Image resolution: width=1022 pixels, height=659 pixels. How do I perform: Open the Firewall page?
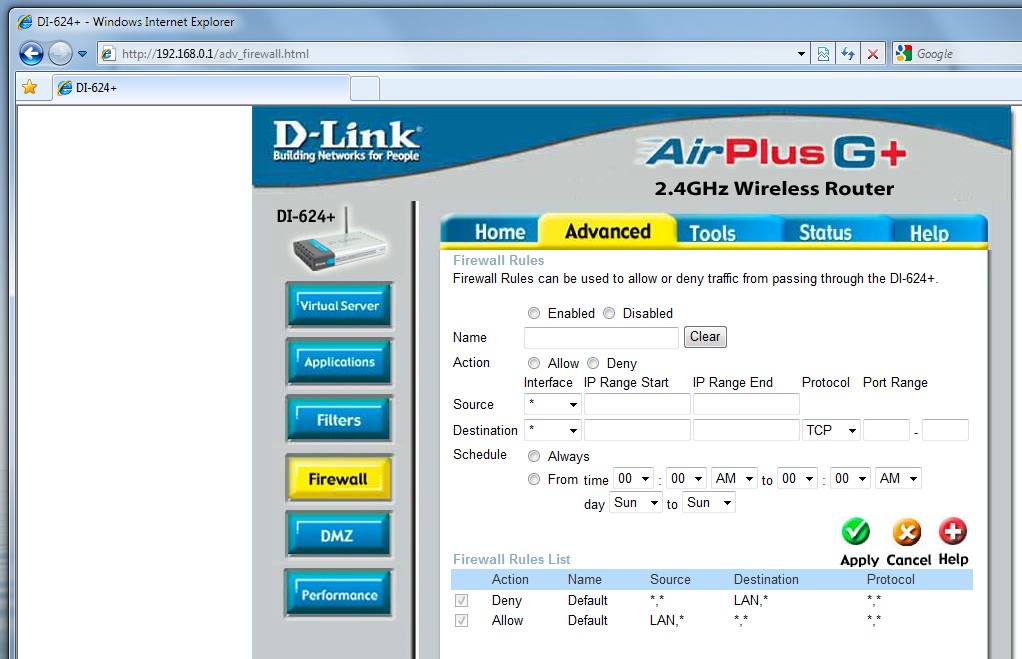(339, 479)
